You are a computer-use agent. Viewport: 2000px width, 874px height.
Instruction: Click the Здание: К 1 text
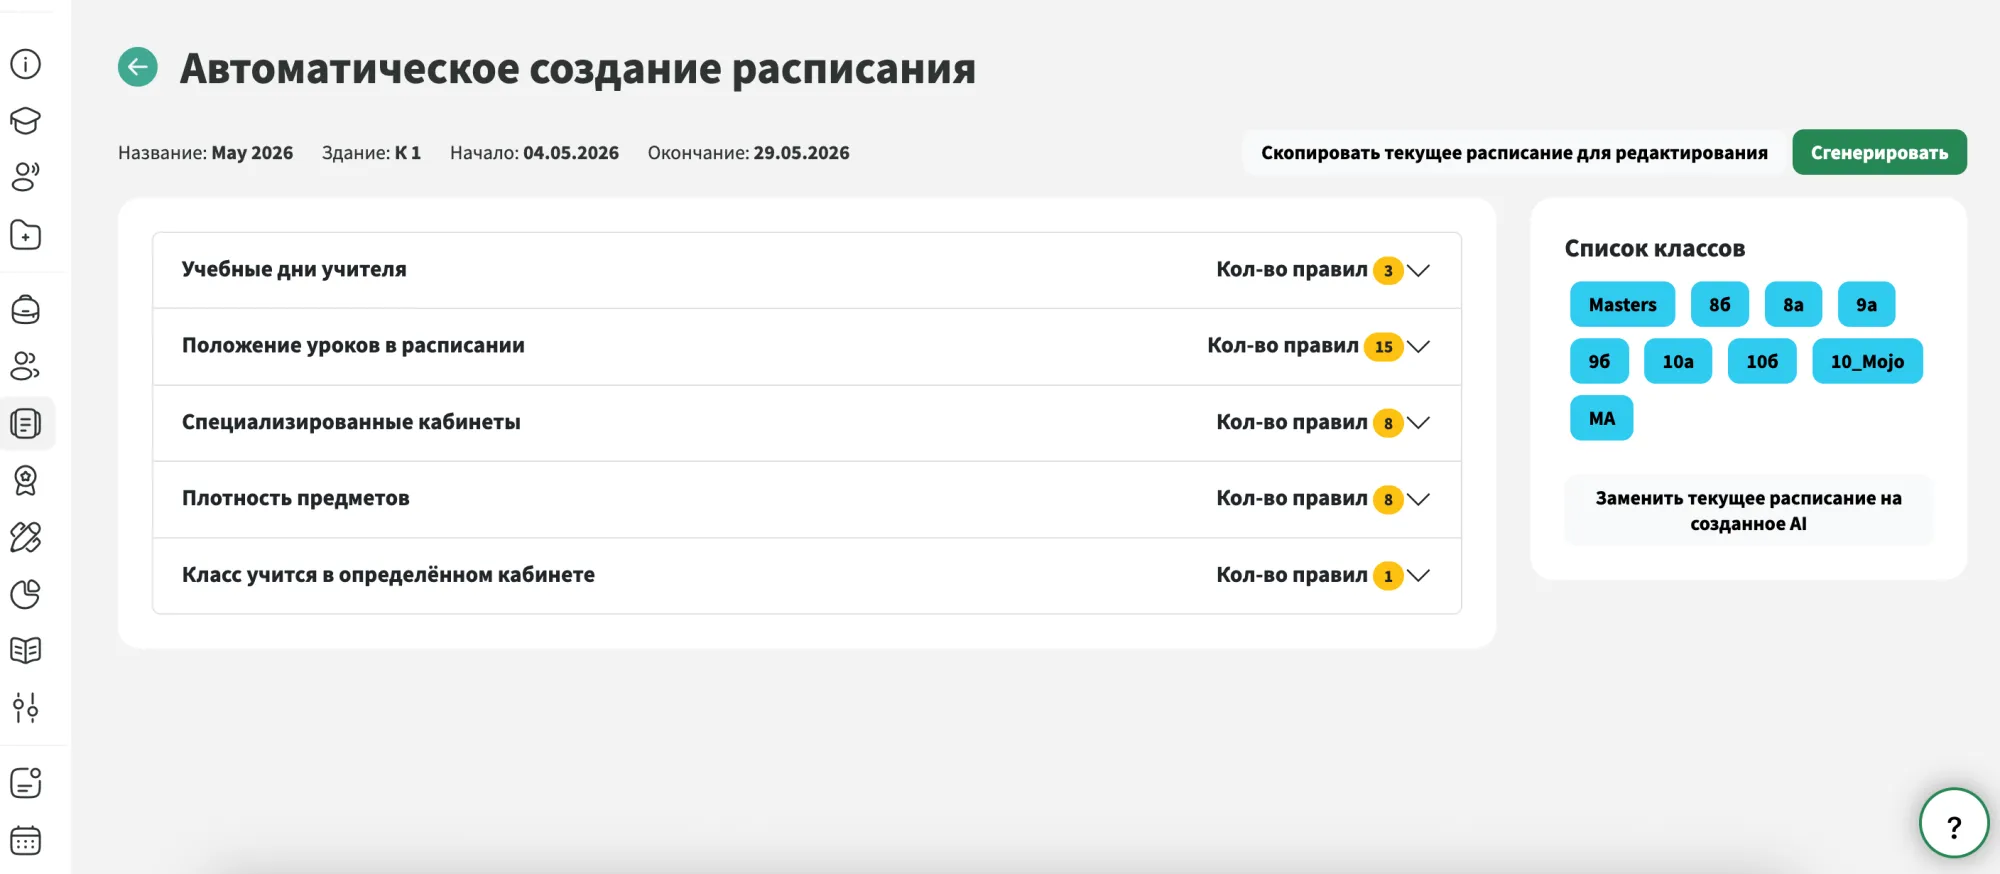tap(371, 153)
